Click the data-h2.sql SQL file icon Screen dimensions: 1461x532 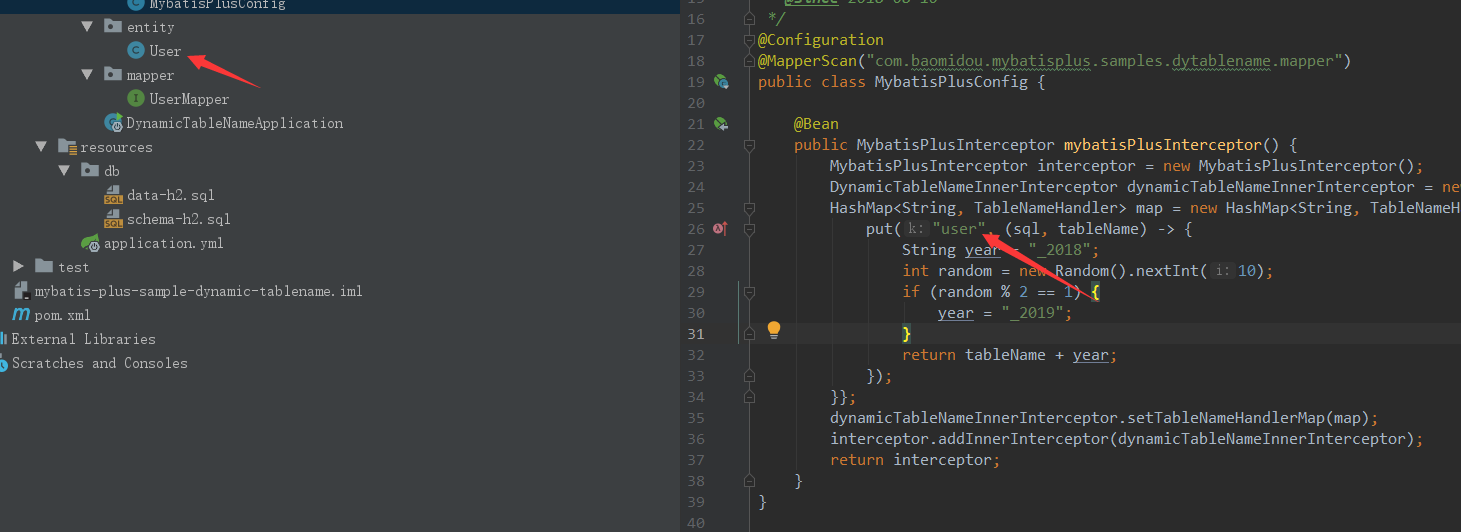pos(113,195)
